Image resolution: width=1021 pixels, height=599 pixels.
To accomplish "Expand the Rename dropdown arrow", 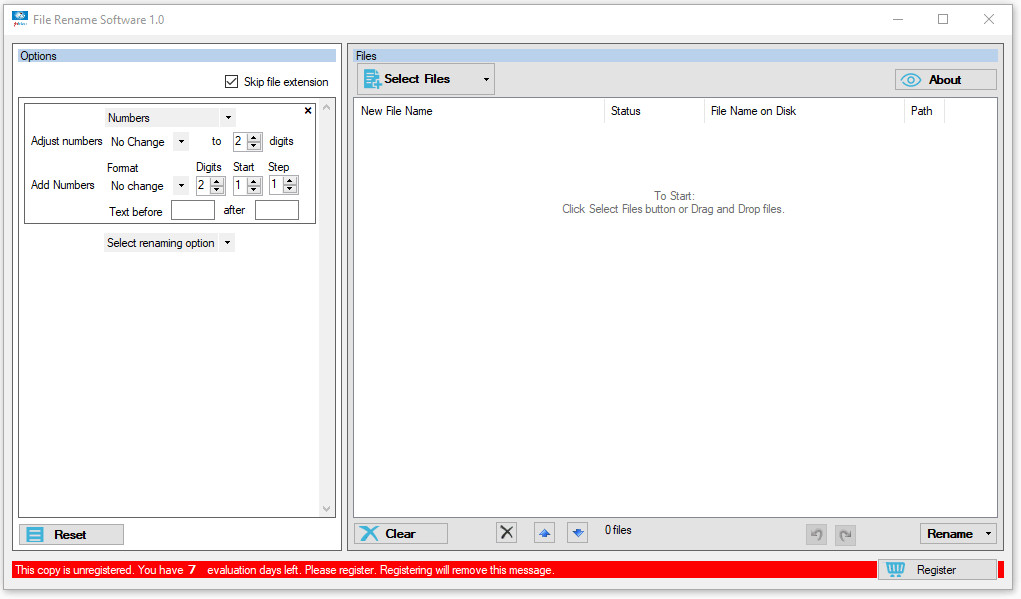I will tap(988, 533).
